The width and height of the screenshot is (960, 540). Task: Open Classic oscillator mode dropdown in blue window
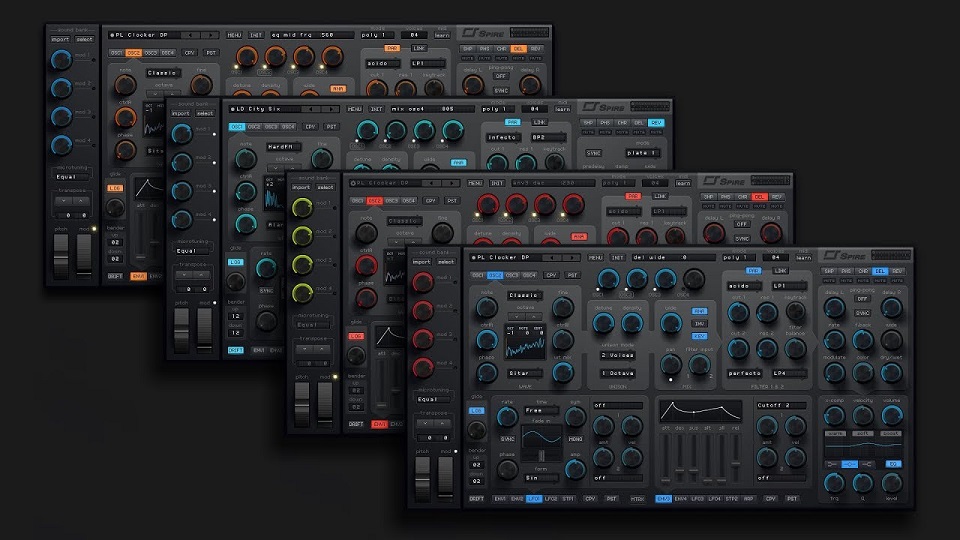tap(524, 295)
